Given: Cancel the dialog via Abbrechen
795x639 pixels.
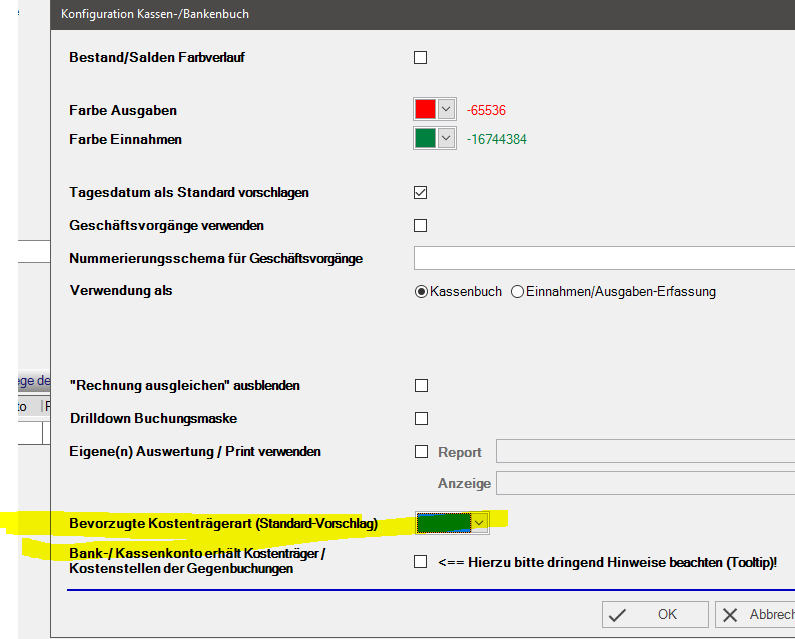Looking at the screenshot, I should tap(756, 615).
